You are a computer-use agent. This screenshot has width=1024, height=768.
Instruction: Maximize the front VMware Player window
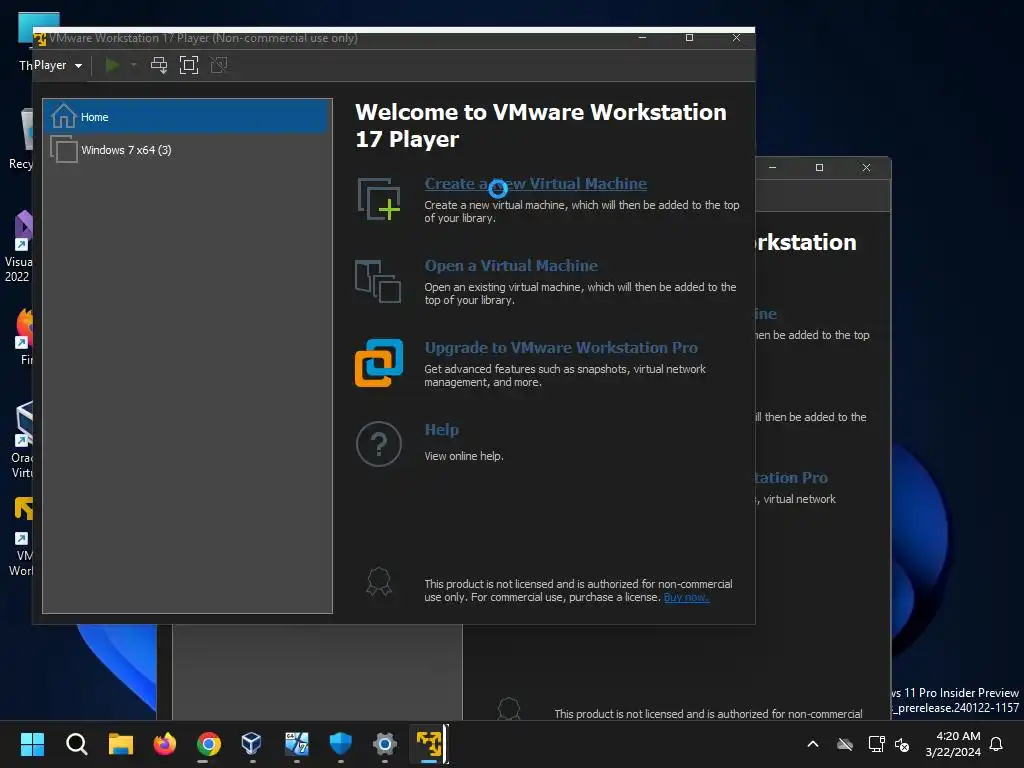(689, 38)
